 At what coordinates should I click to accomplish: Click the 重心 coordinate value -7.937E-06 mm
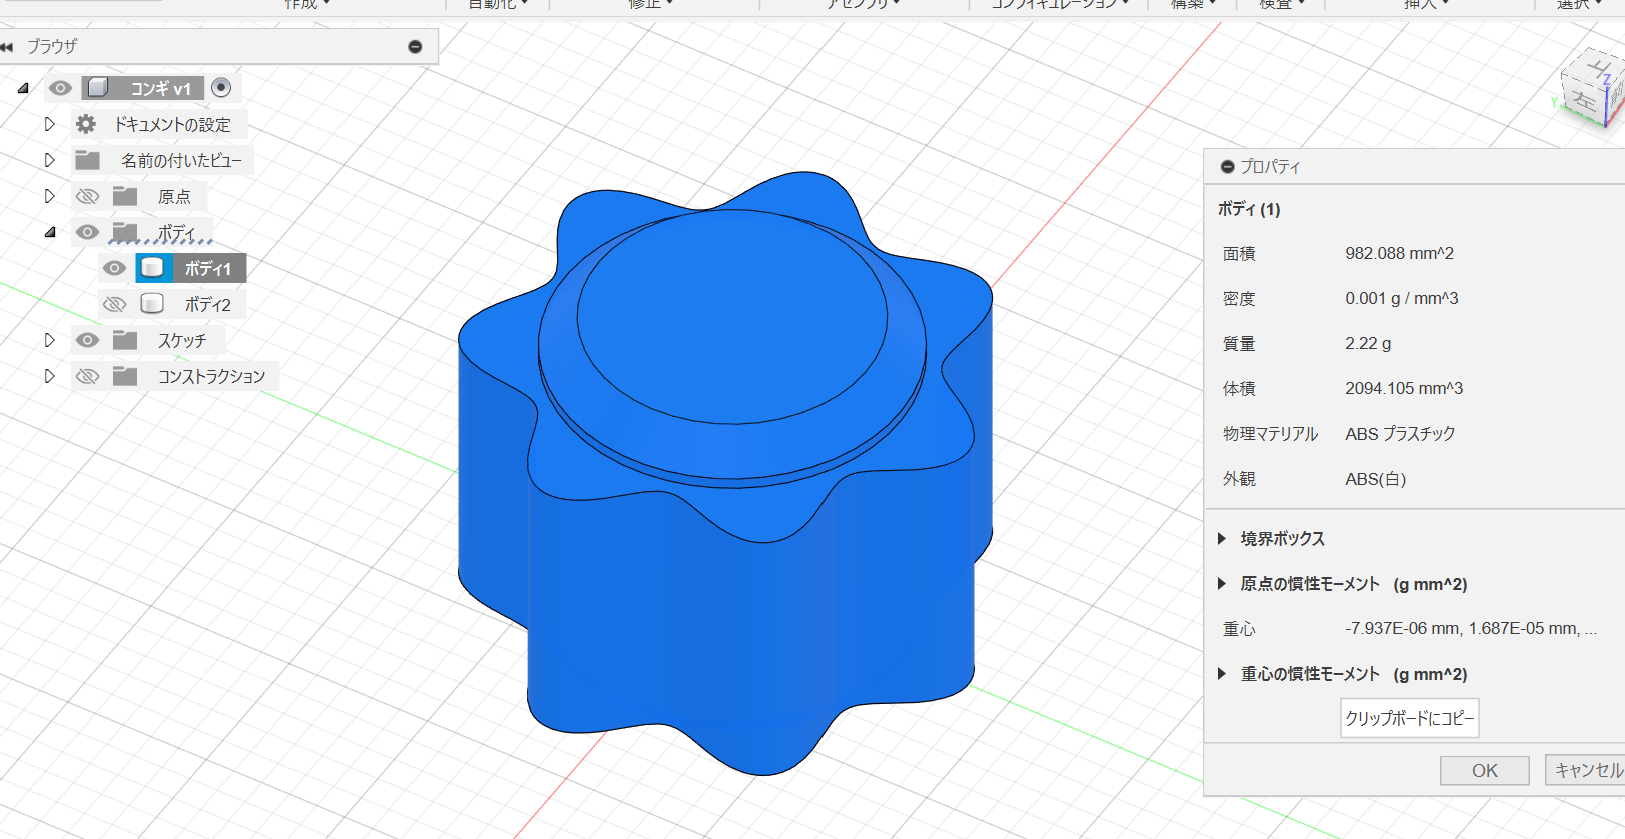(x=1471, y=629)
